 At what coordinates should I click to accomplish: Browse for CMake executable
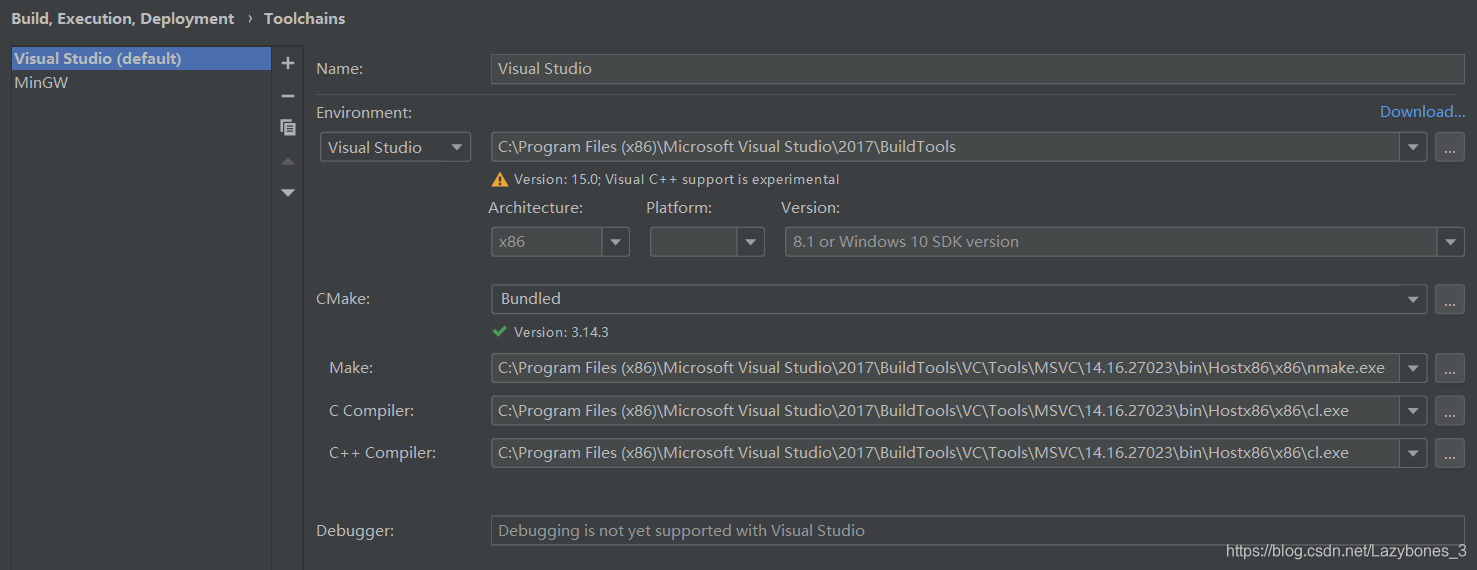1450,299
